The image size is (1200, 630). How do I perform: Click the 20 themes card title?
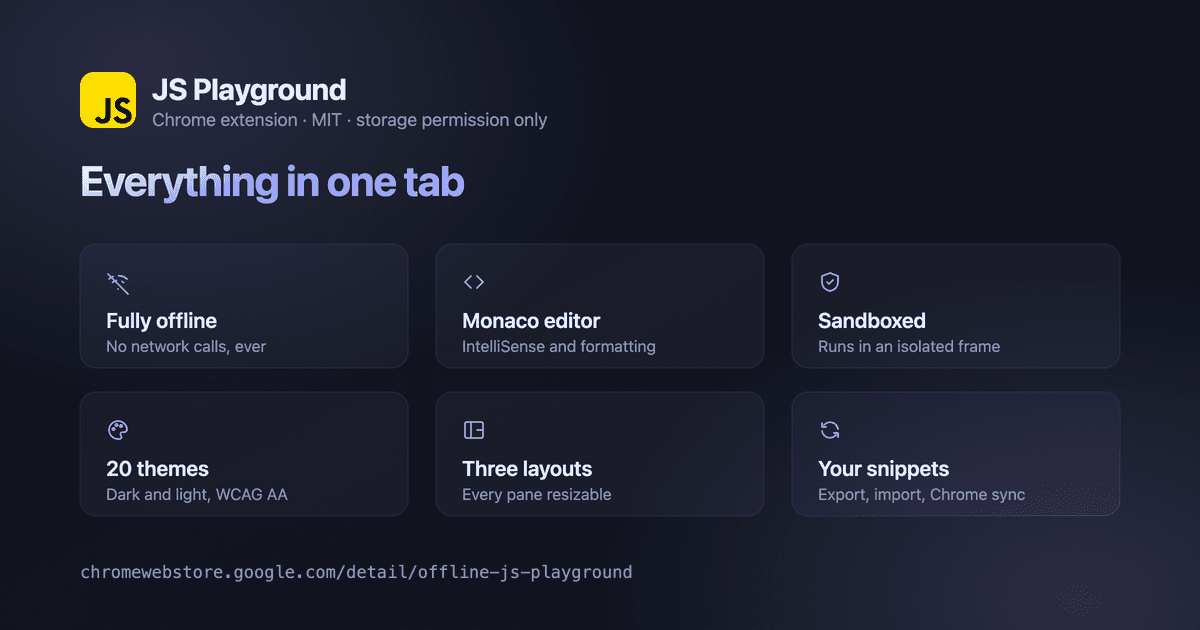(x=158, y=469)
